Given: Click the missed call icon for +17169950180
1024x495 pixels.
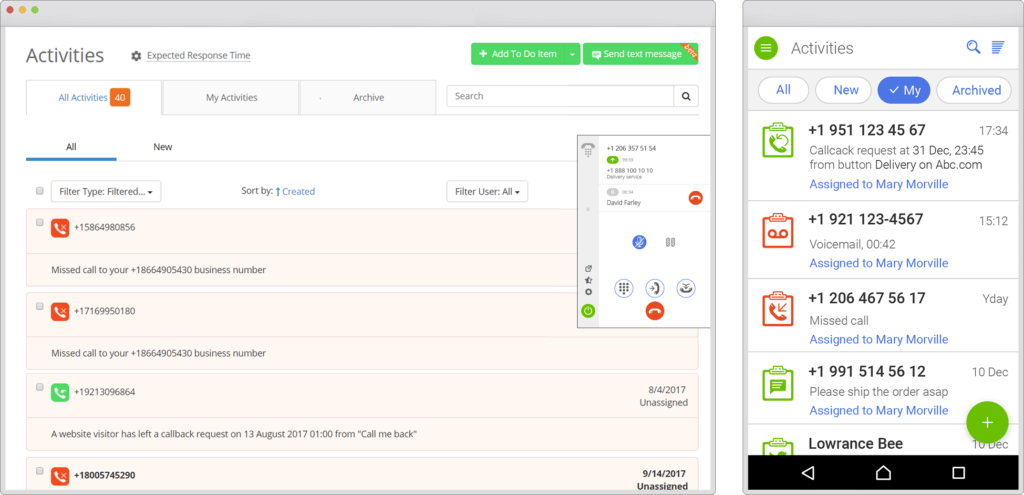Looking at the screenshot, I should [60, 311].
